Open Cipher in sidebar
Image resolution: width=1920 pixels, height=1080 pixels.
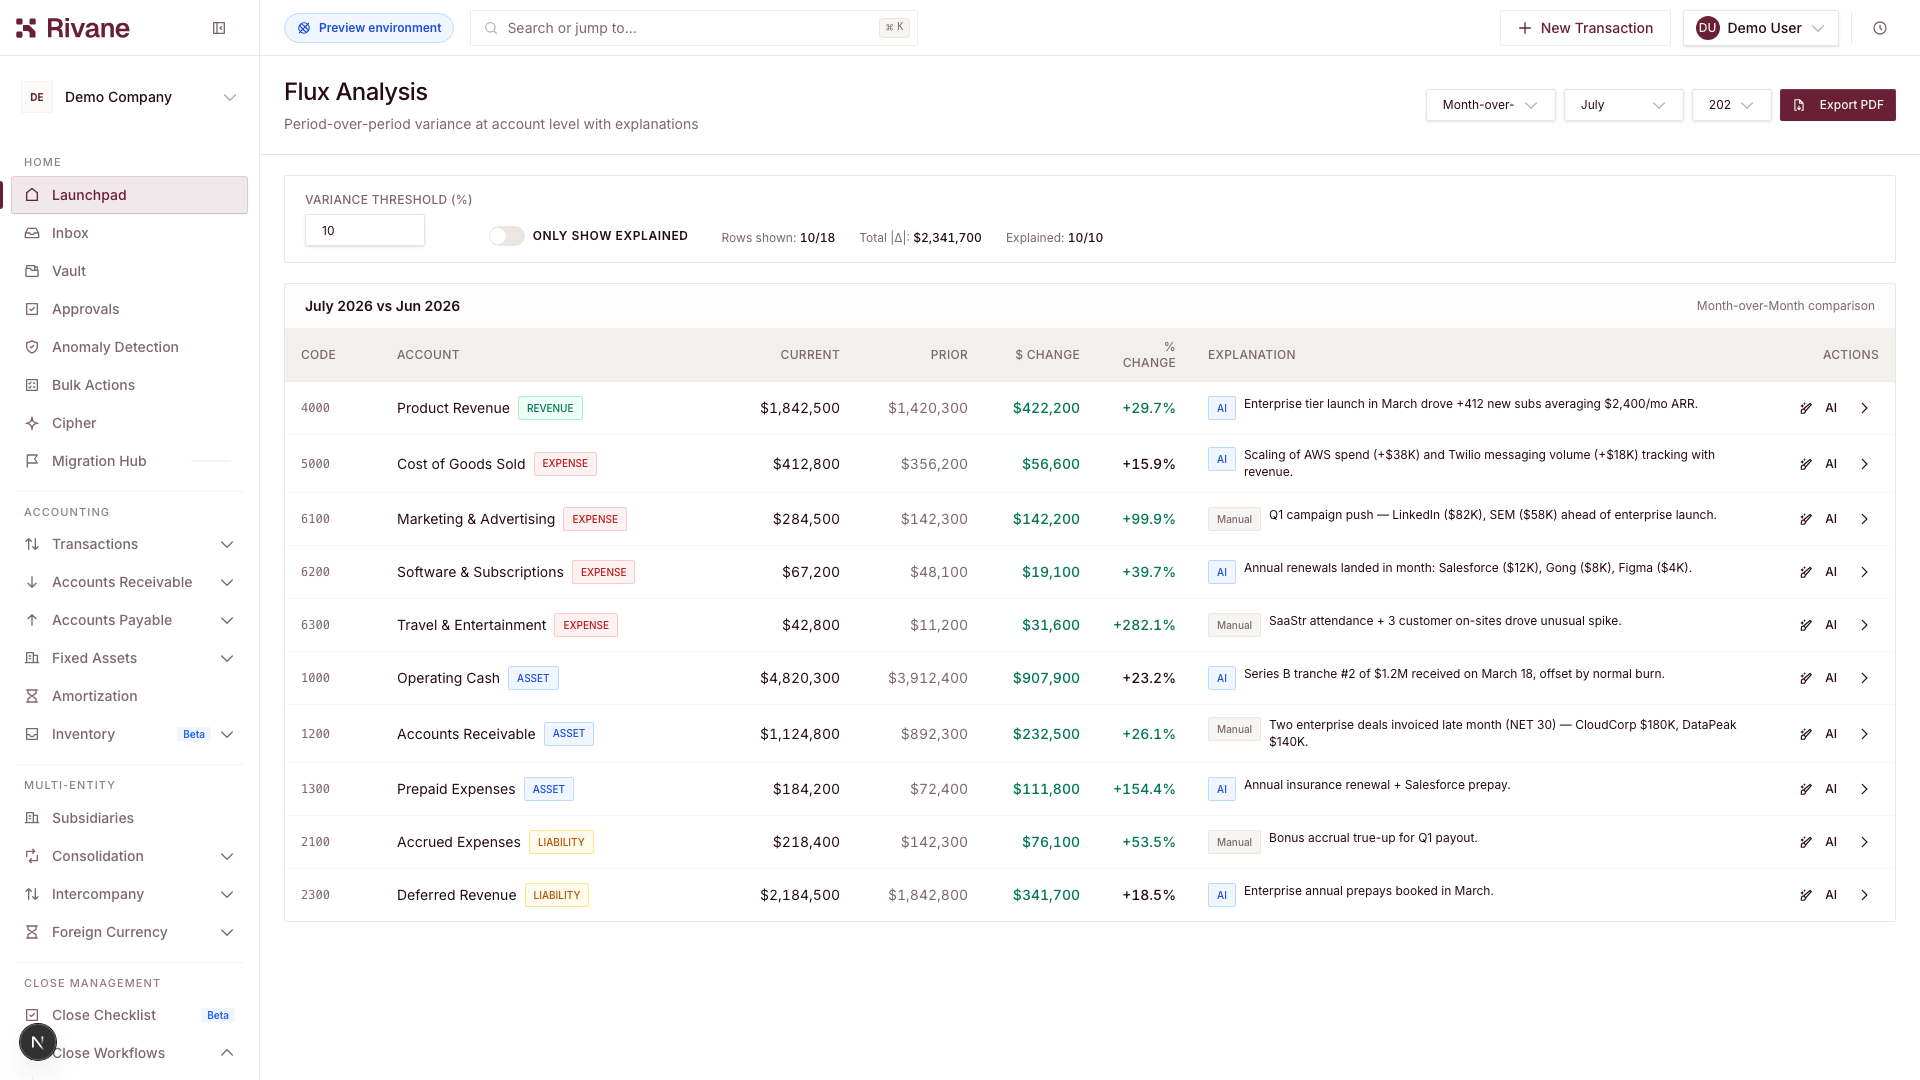tap(129, 423)
